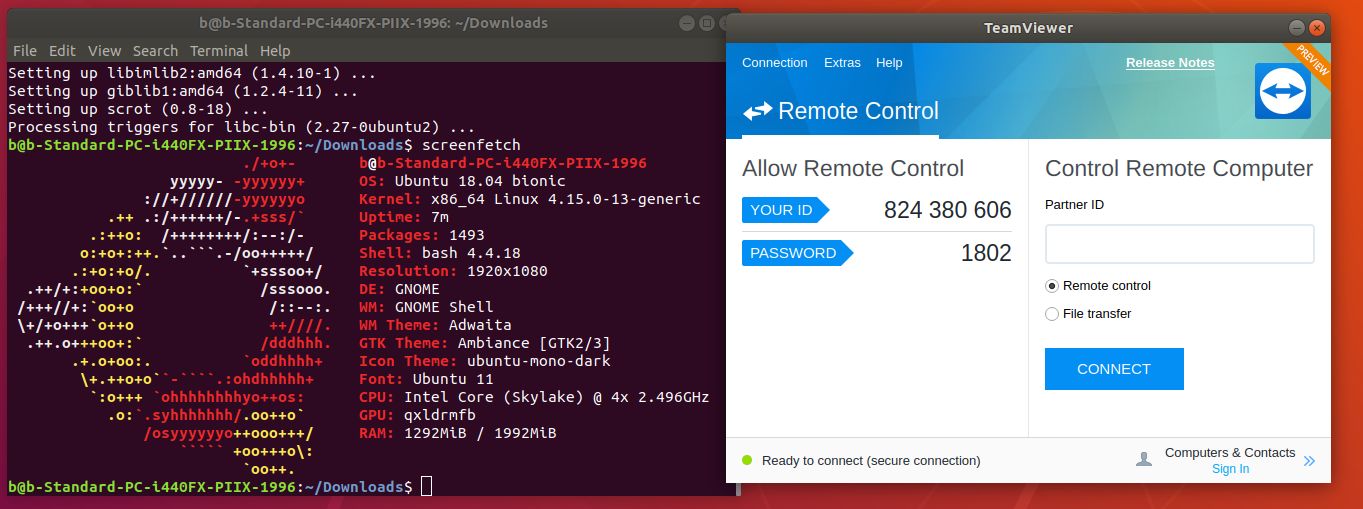Select the Remote Control tab

point(841,111)
